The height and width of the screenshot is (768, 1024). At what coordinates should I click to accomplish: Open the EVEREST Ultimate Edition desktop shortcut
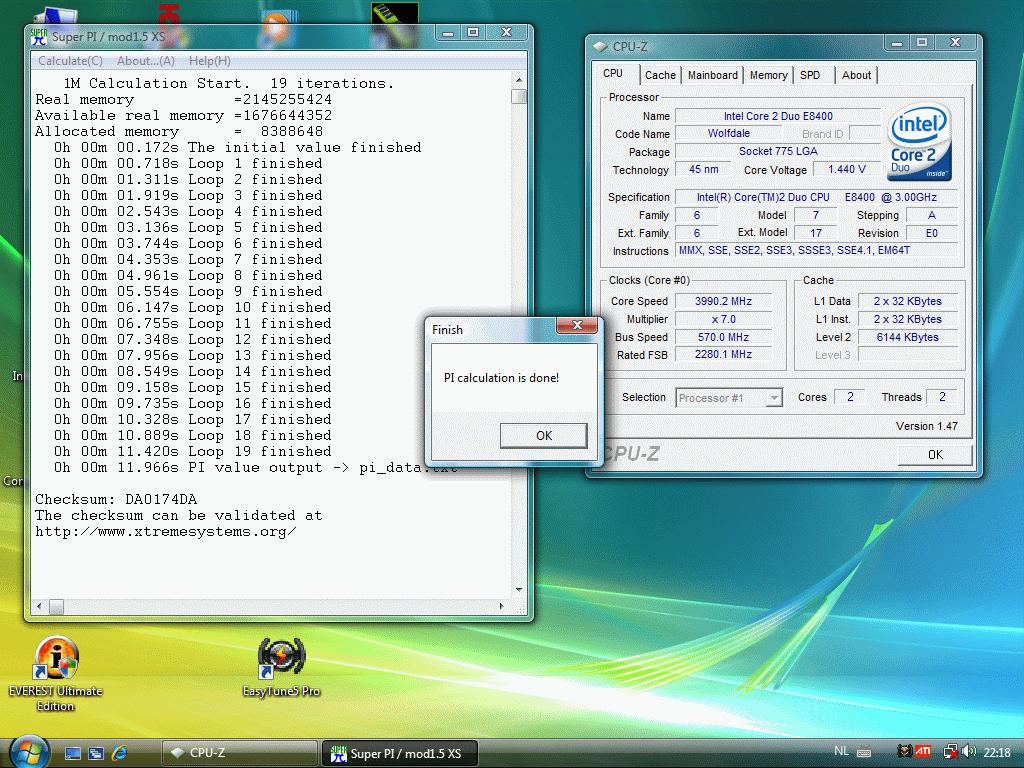(x=56, y=674)
